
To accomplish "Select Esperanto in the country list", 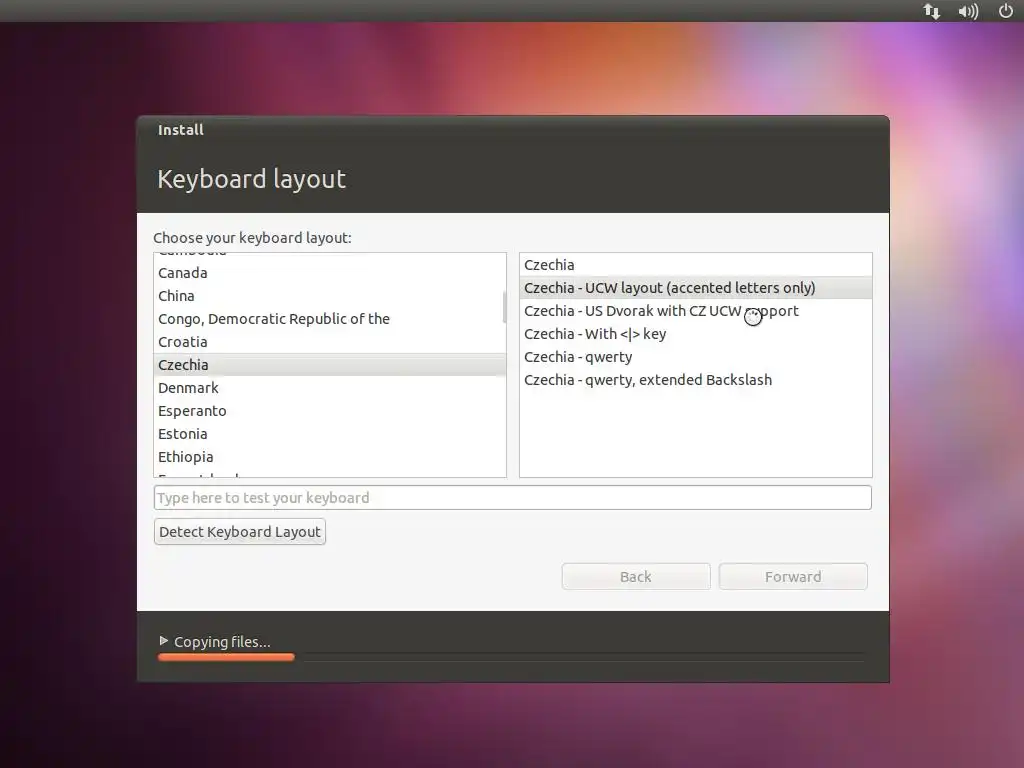I will click(330, 411).
